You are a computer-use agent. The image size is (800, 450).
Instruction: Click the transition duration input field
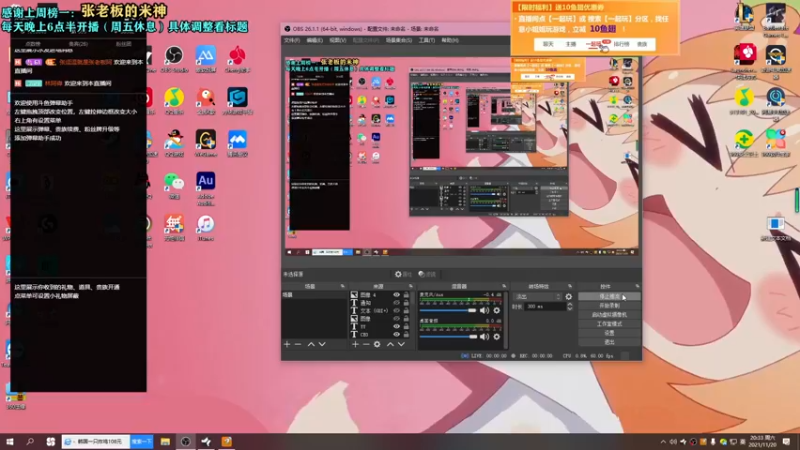(545, 307)
